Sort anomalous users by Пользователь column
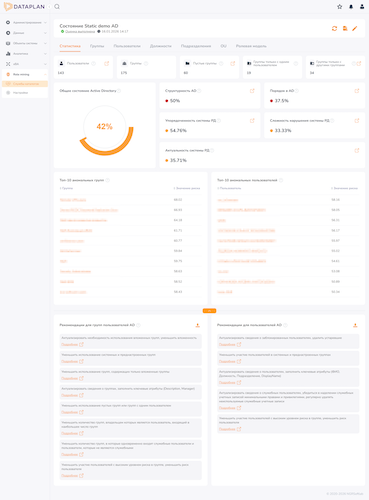This screenshot has width=369, height=500. [x=229, y=188]
